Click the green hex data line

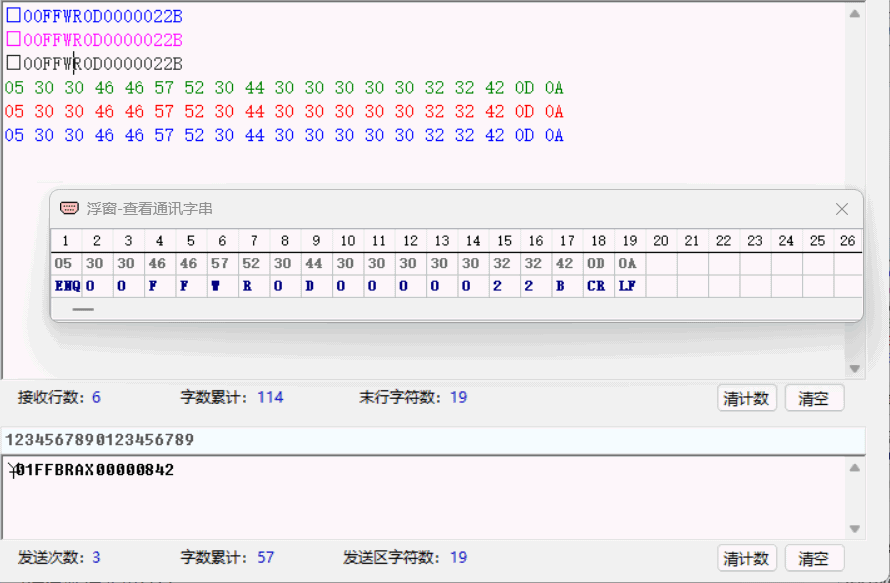click(284, 88)
